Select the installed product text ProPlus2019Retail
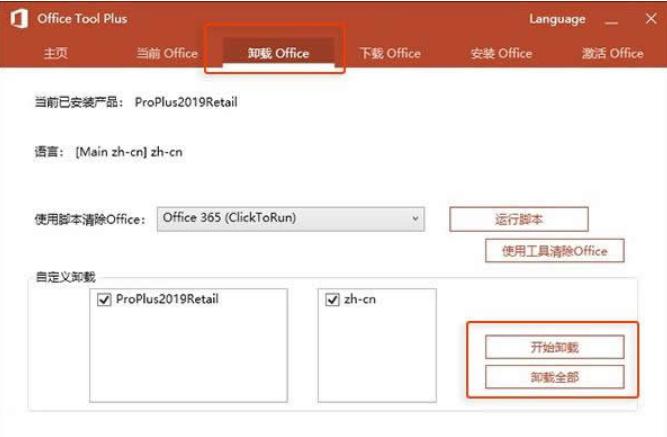667x437 pixels. 186,102
